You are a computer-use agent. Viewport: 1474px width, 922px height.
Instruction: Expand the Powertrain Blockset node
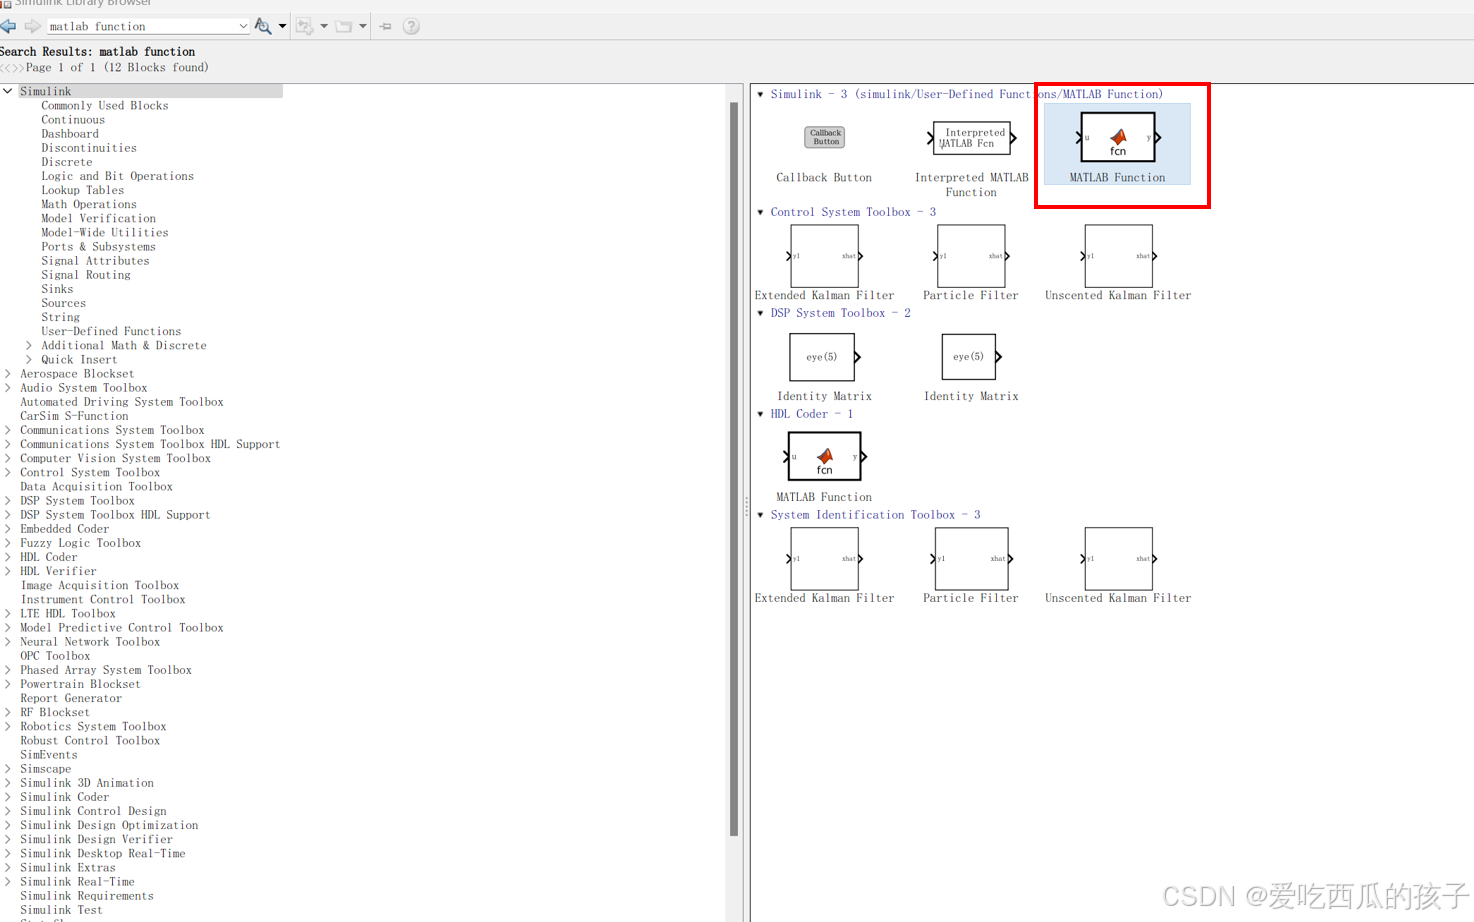(8, 684)
